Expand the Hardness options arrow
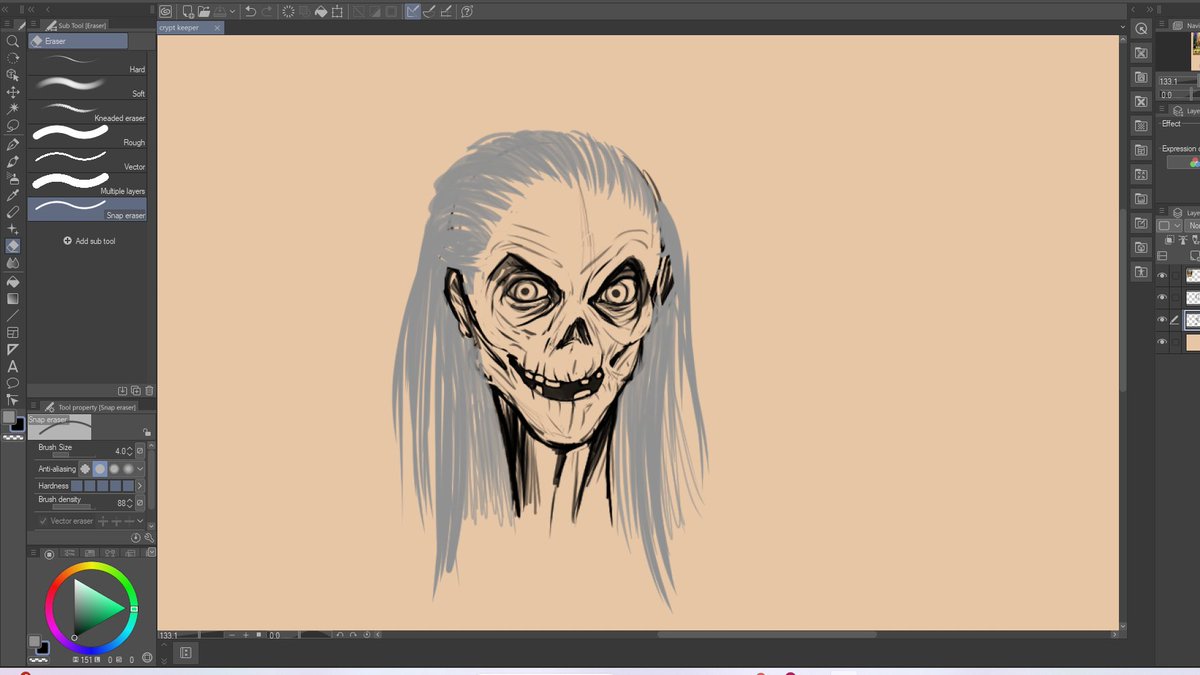The height and width of the screenshot is (675, 1200). 140,485
